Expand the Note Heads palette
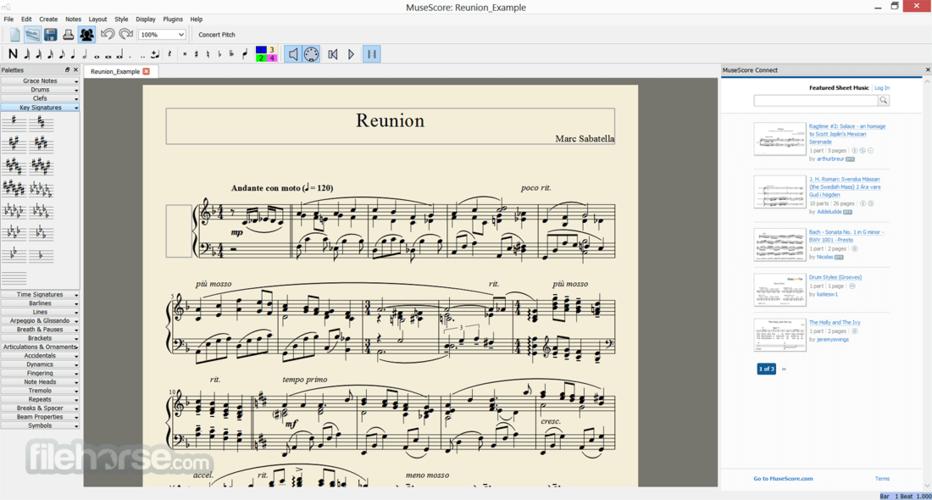 [x=40, y=382]
